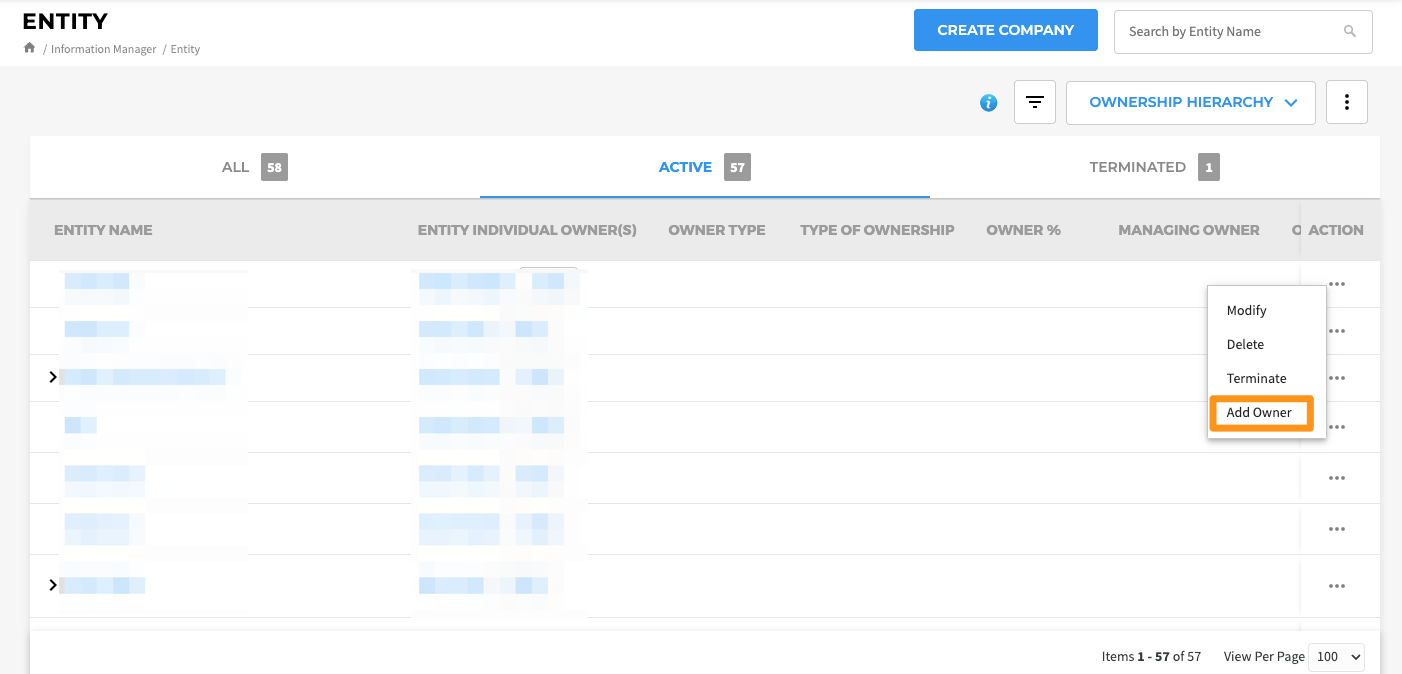Go to Information Manager breadcrumb link
Screen dimensions: 1402x674
(103, 49)
